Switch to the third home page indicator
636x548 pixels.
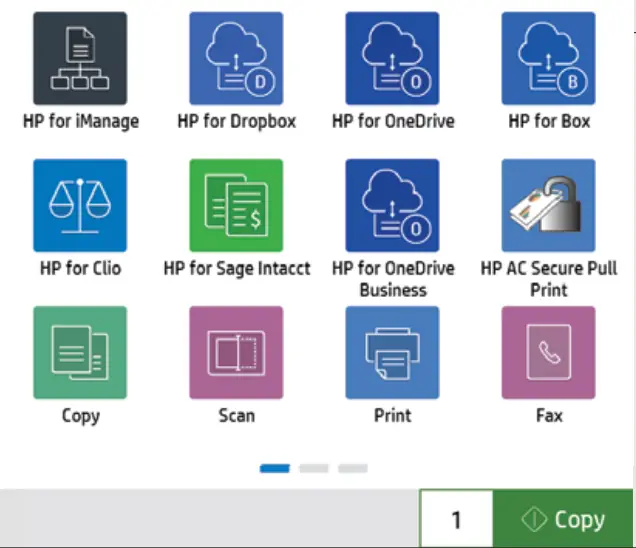click(x=353, y=468)
